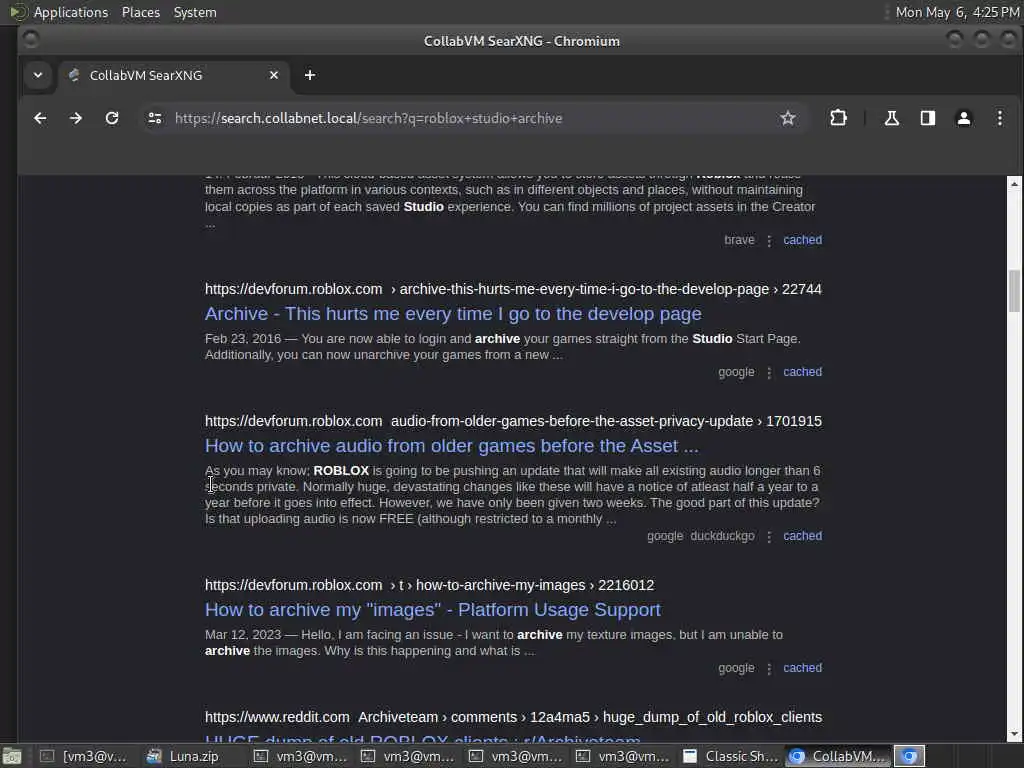This screenshot has height=768, width=1024.
Task: Open Chromium three-dot menu
Action: pyautogui.click(x=999, y=118)
